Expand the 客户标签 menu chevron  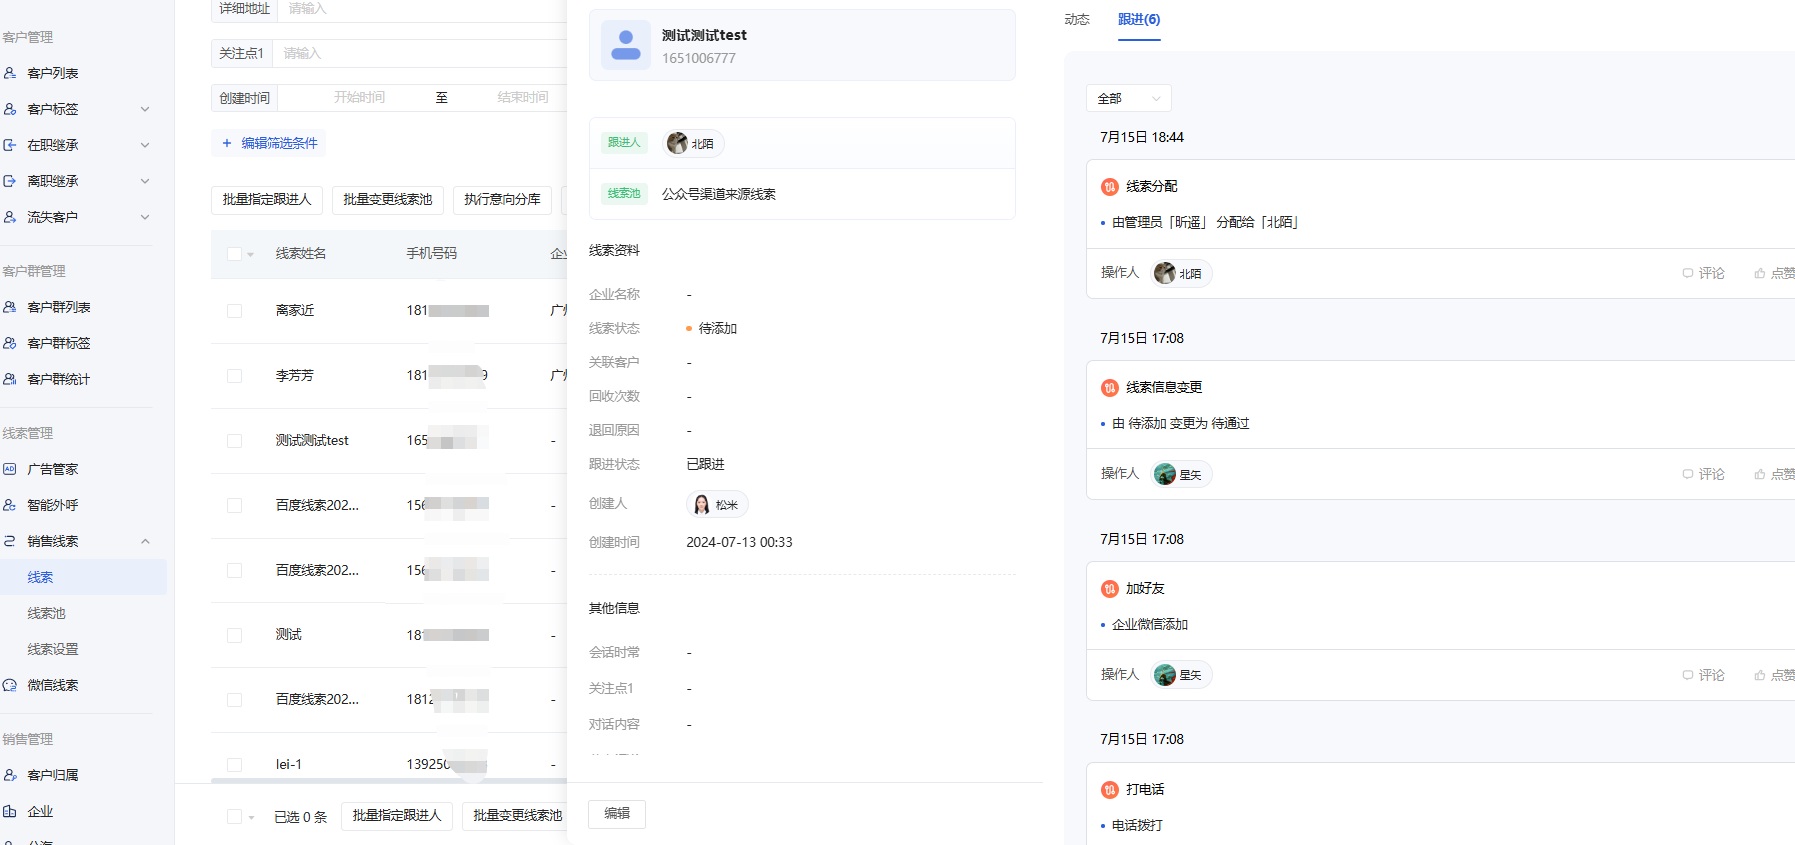(145, 109)
